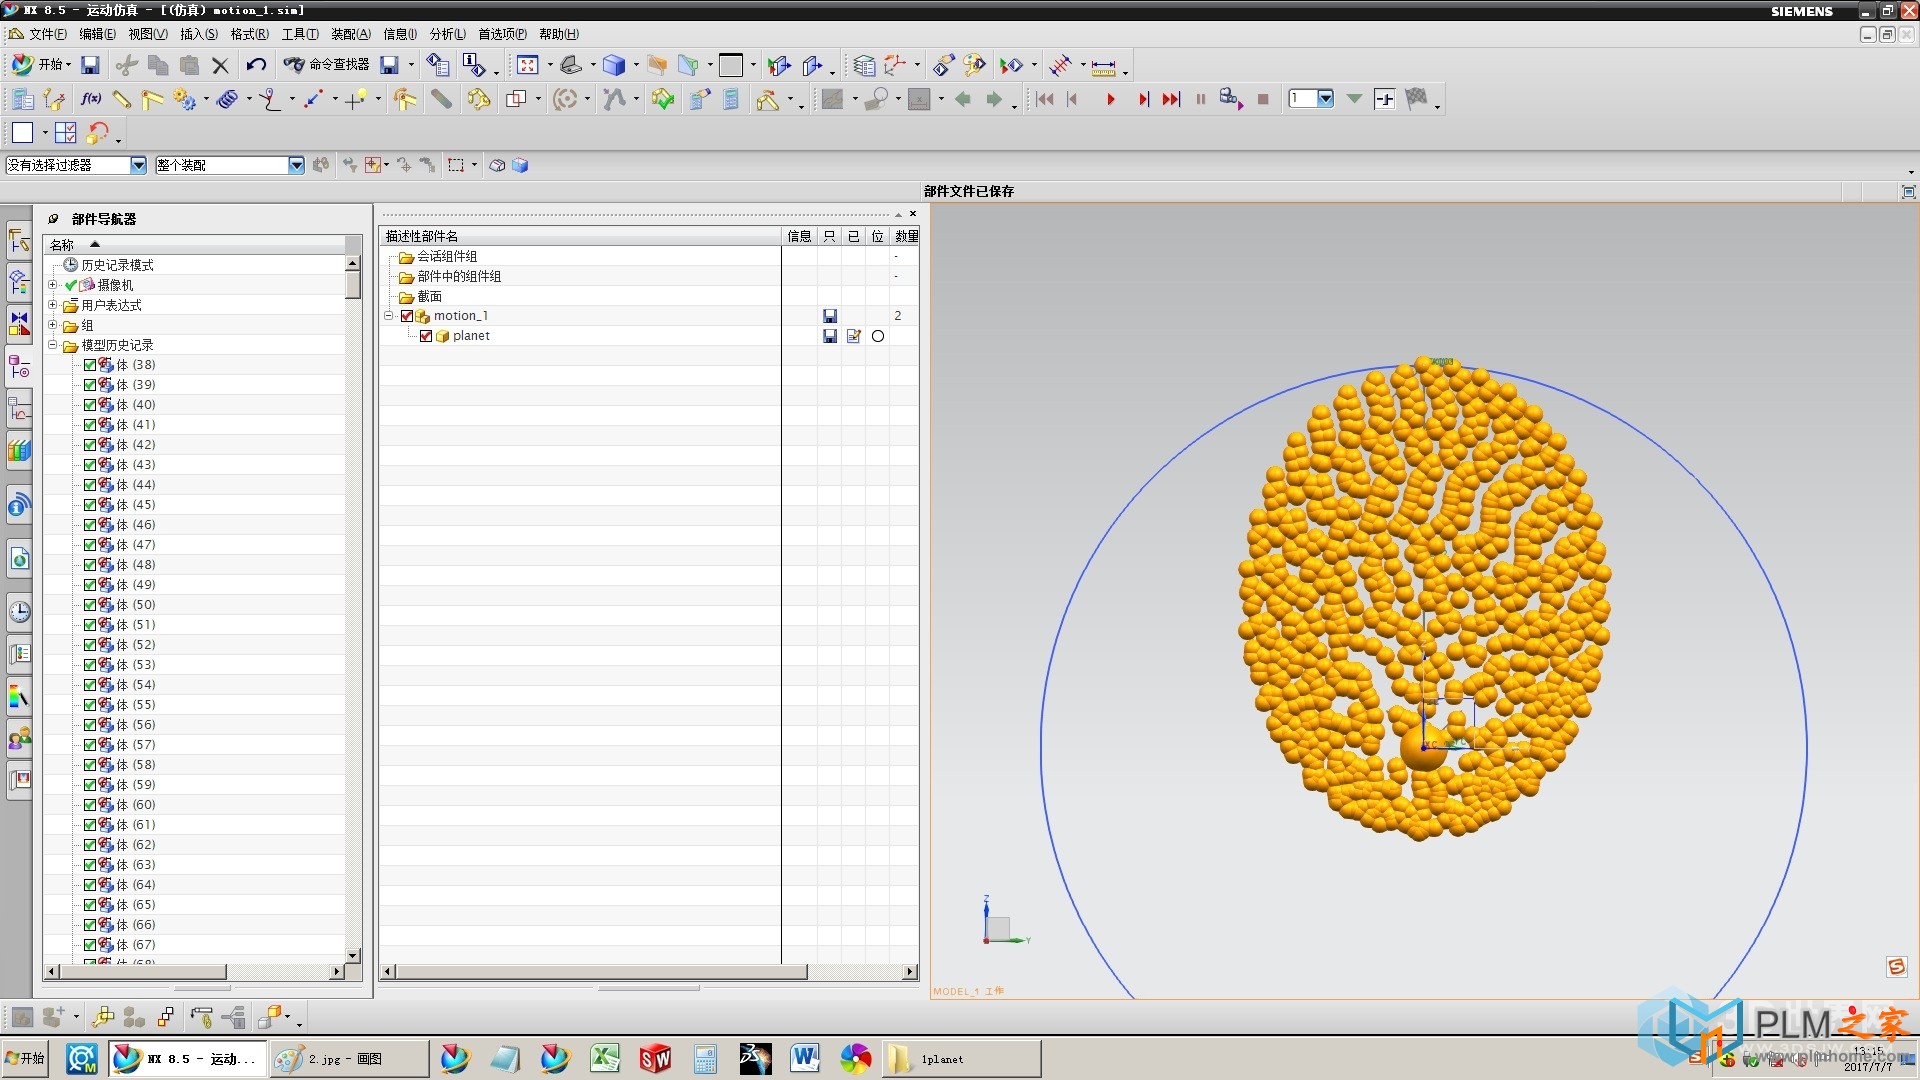
Task: Click the Fit view icon
Action: 527,66
